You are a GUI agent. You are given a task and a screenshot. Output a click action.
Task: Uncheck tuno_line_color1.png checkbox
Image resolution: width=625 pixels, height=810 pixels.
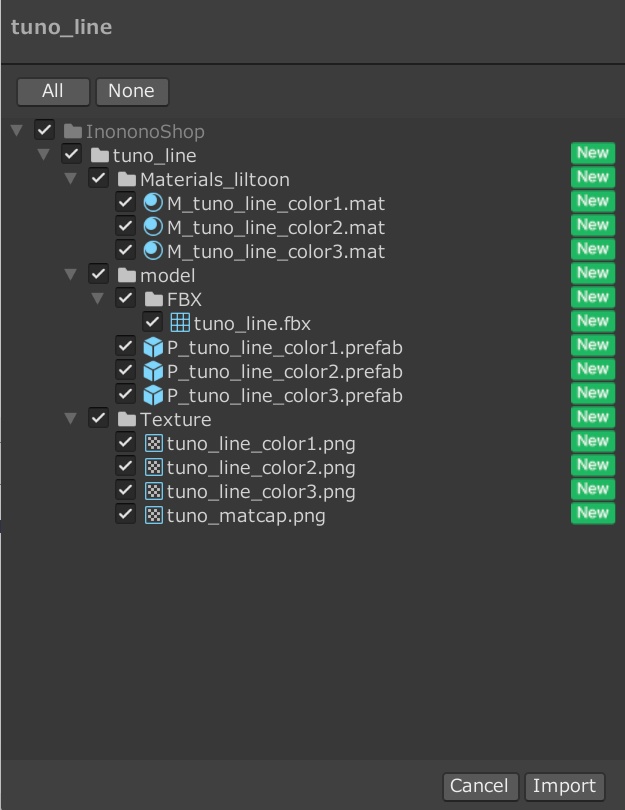pyautogui.click(x=125, y=442)
